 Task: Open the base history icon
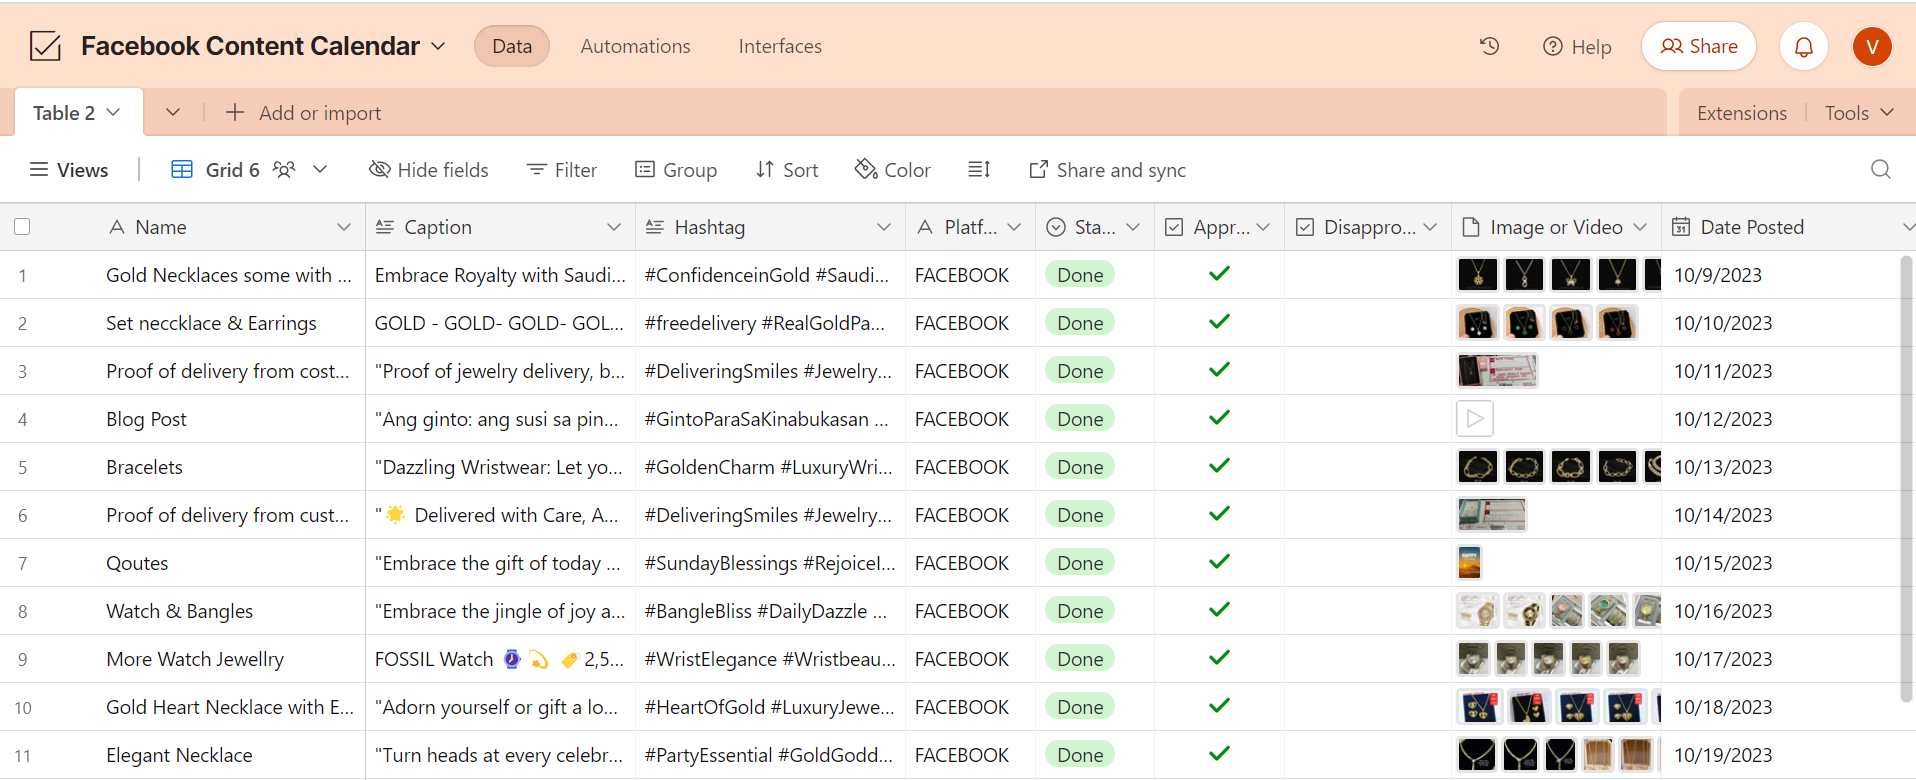pyautogui.click(x=1489, y=46)
